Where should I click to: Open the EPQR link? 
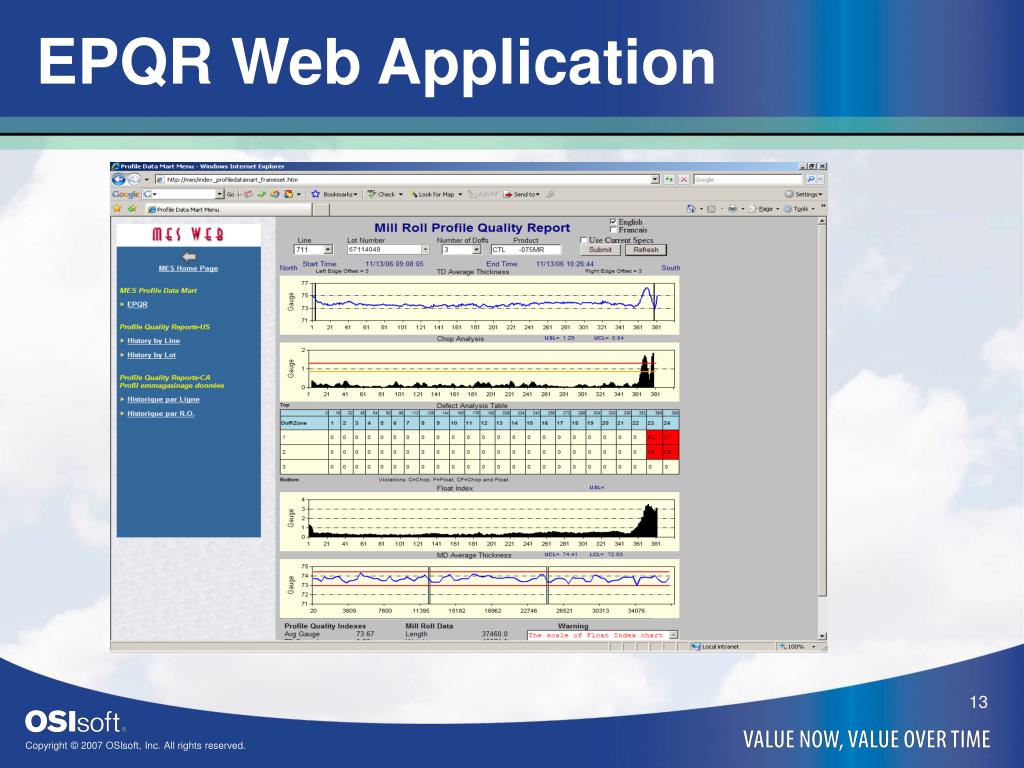pyautogui.click(x=137, y=304)
